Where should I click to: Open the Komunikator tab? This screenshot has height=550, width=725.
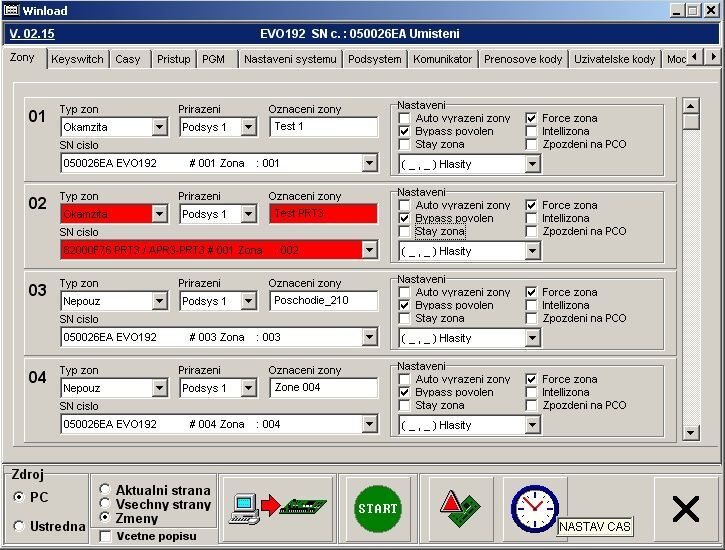(442, 59)
